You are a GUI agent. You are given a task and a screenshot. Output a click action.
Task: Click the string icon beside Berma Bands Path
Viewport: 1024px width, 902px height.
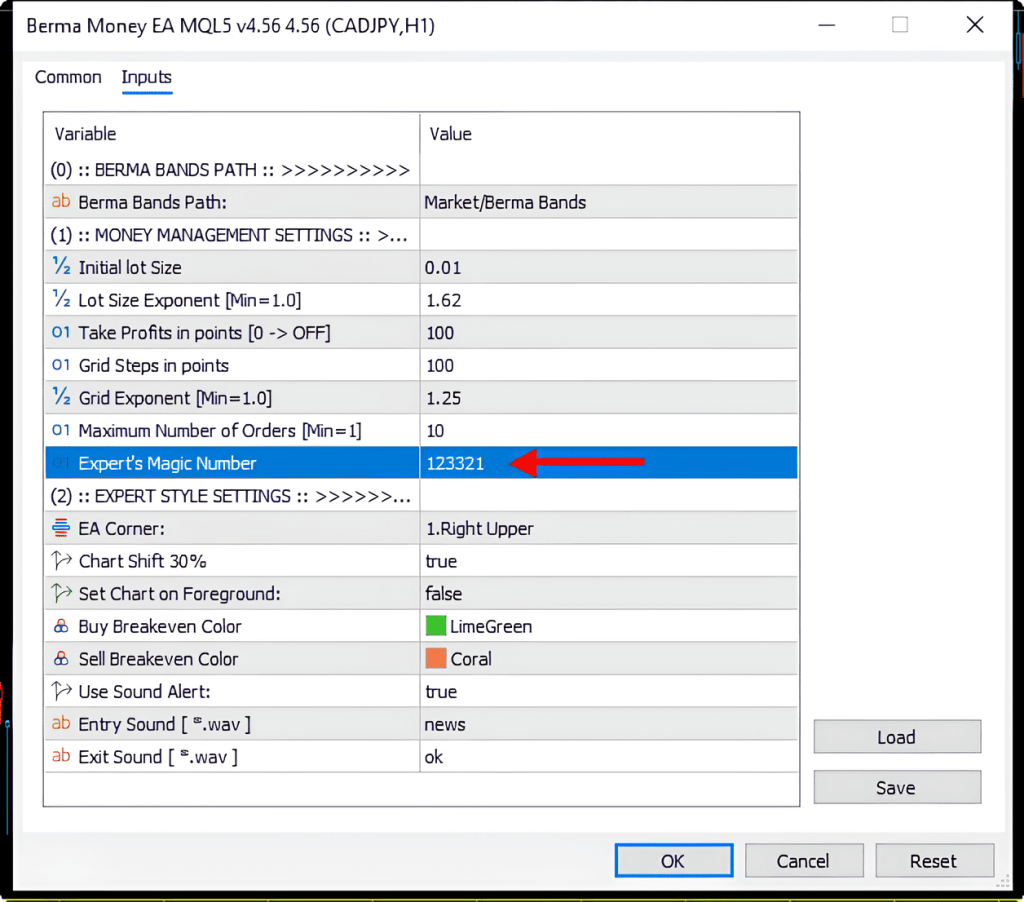pos(61,202)
